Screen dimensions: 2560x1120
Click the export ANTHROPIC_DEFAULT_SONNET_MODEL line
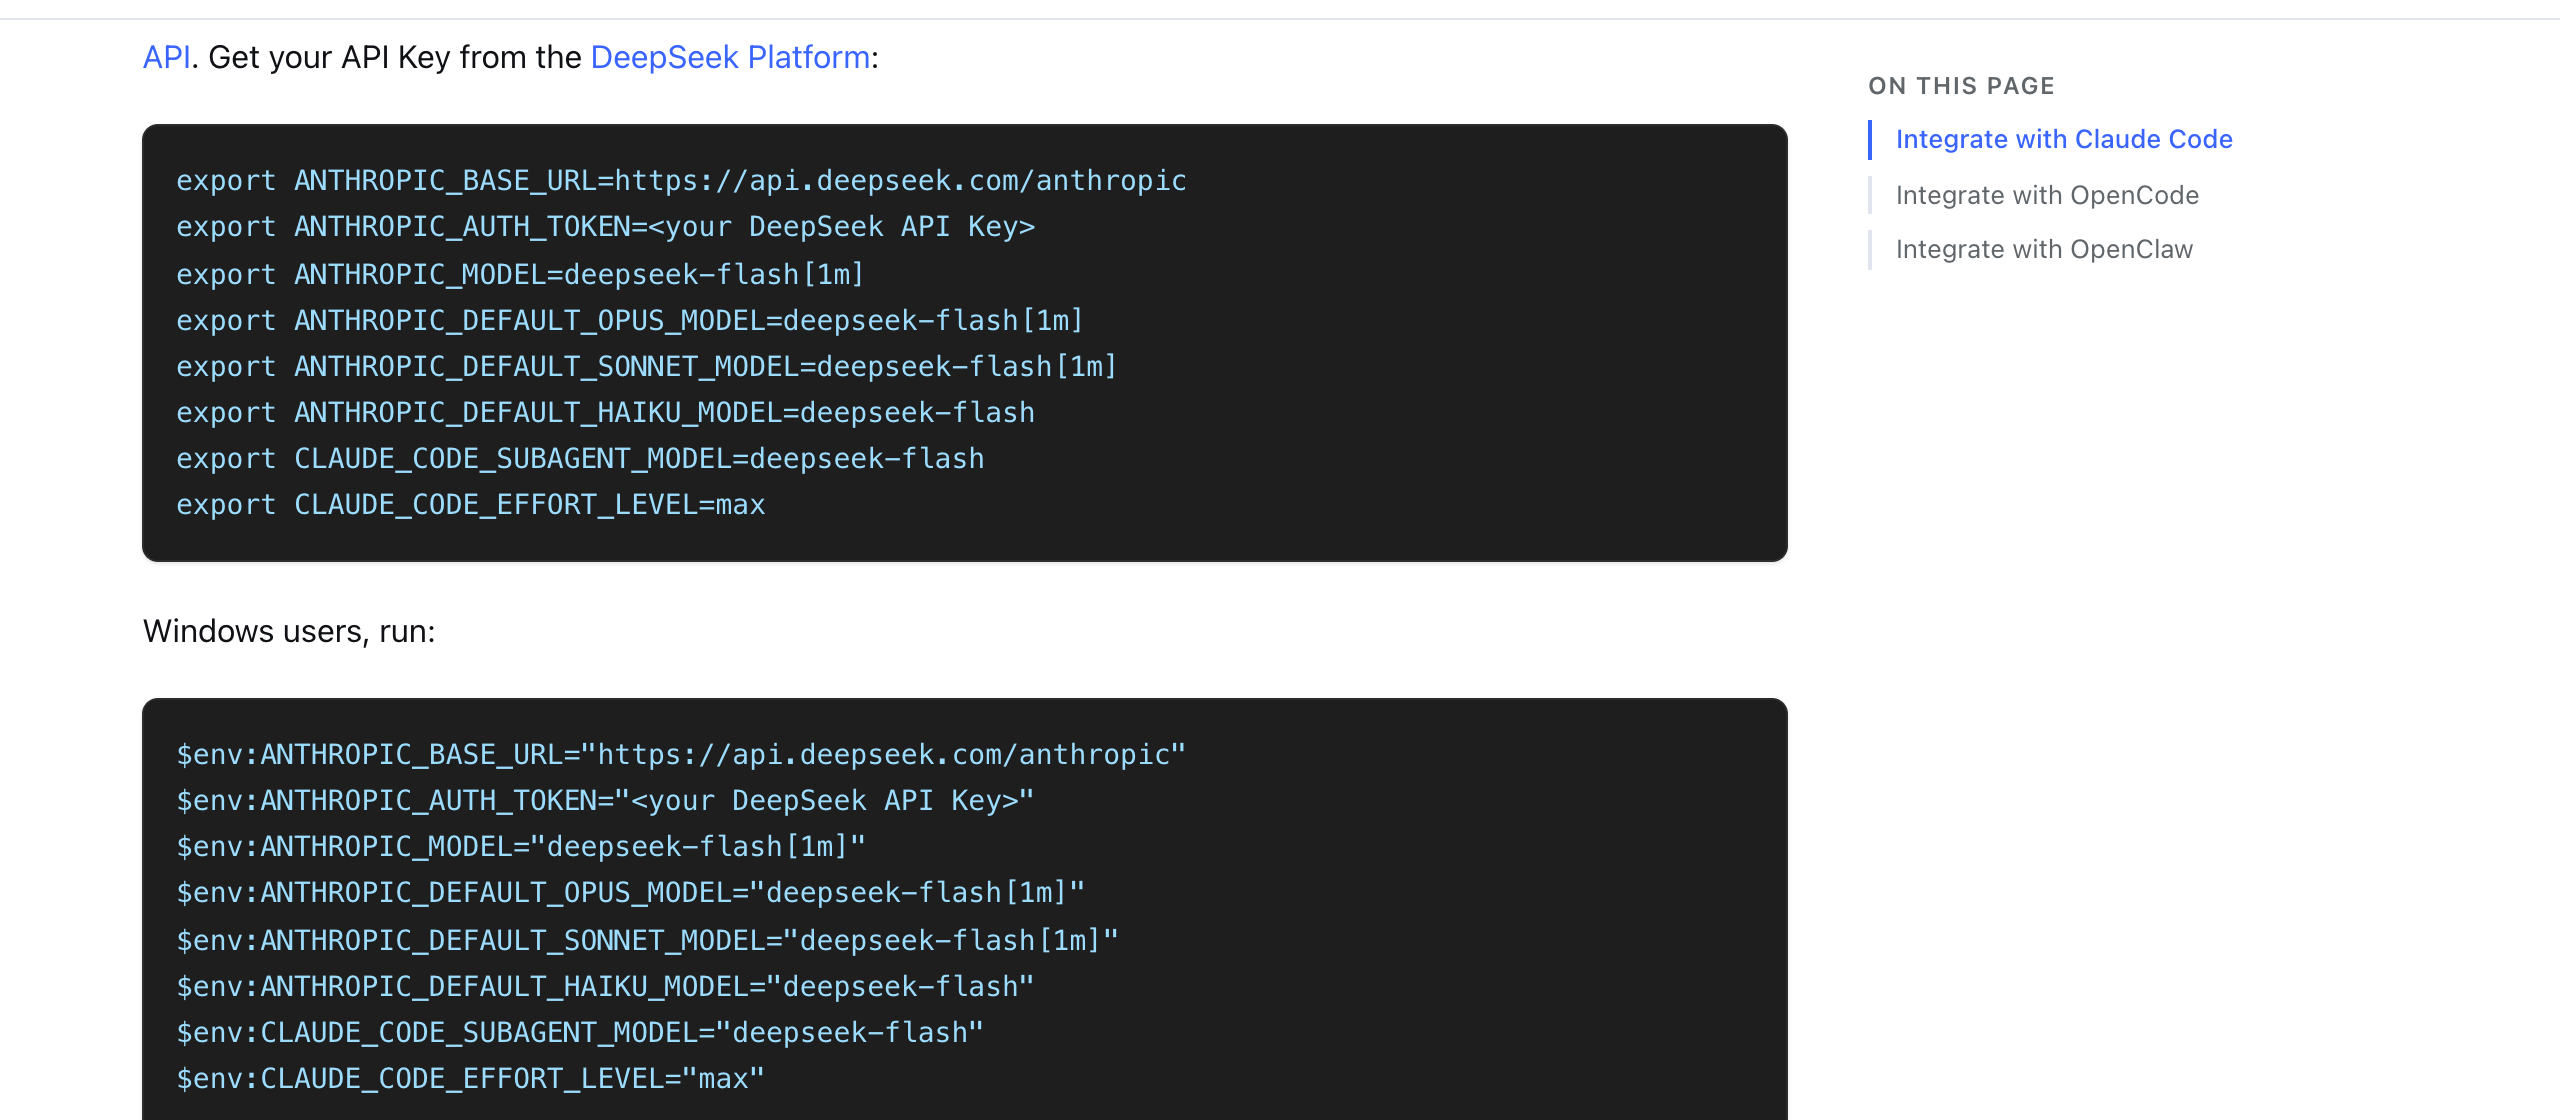tap(646, 366)
